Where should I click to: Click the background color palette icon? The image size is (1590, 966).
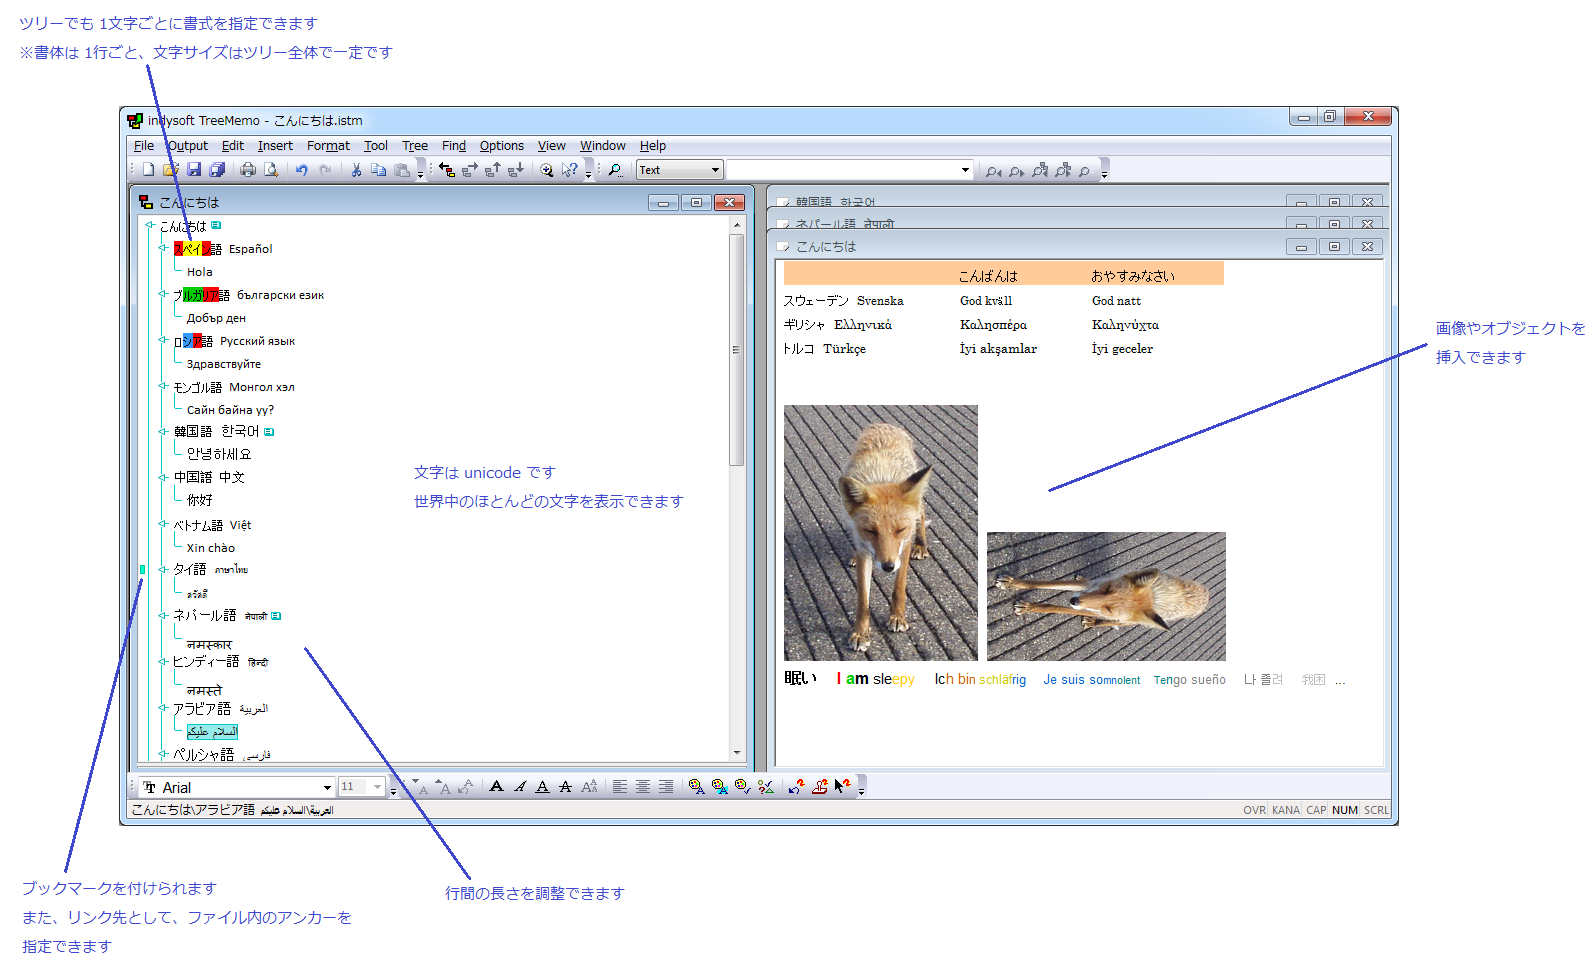coord(720,787)
